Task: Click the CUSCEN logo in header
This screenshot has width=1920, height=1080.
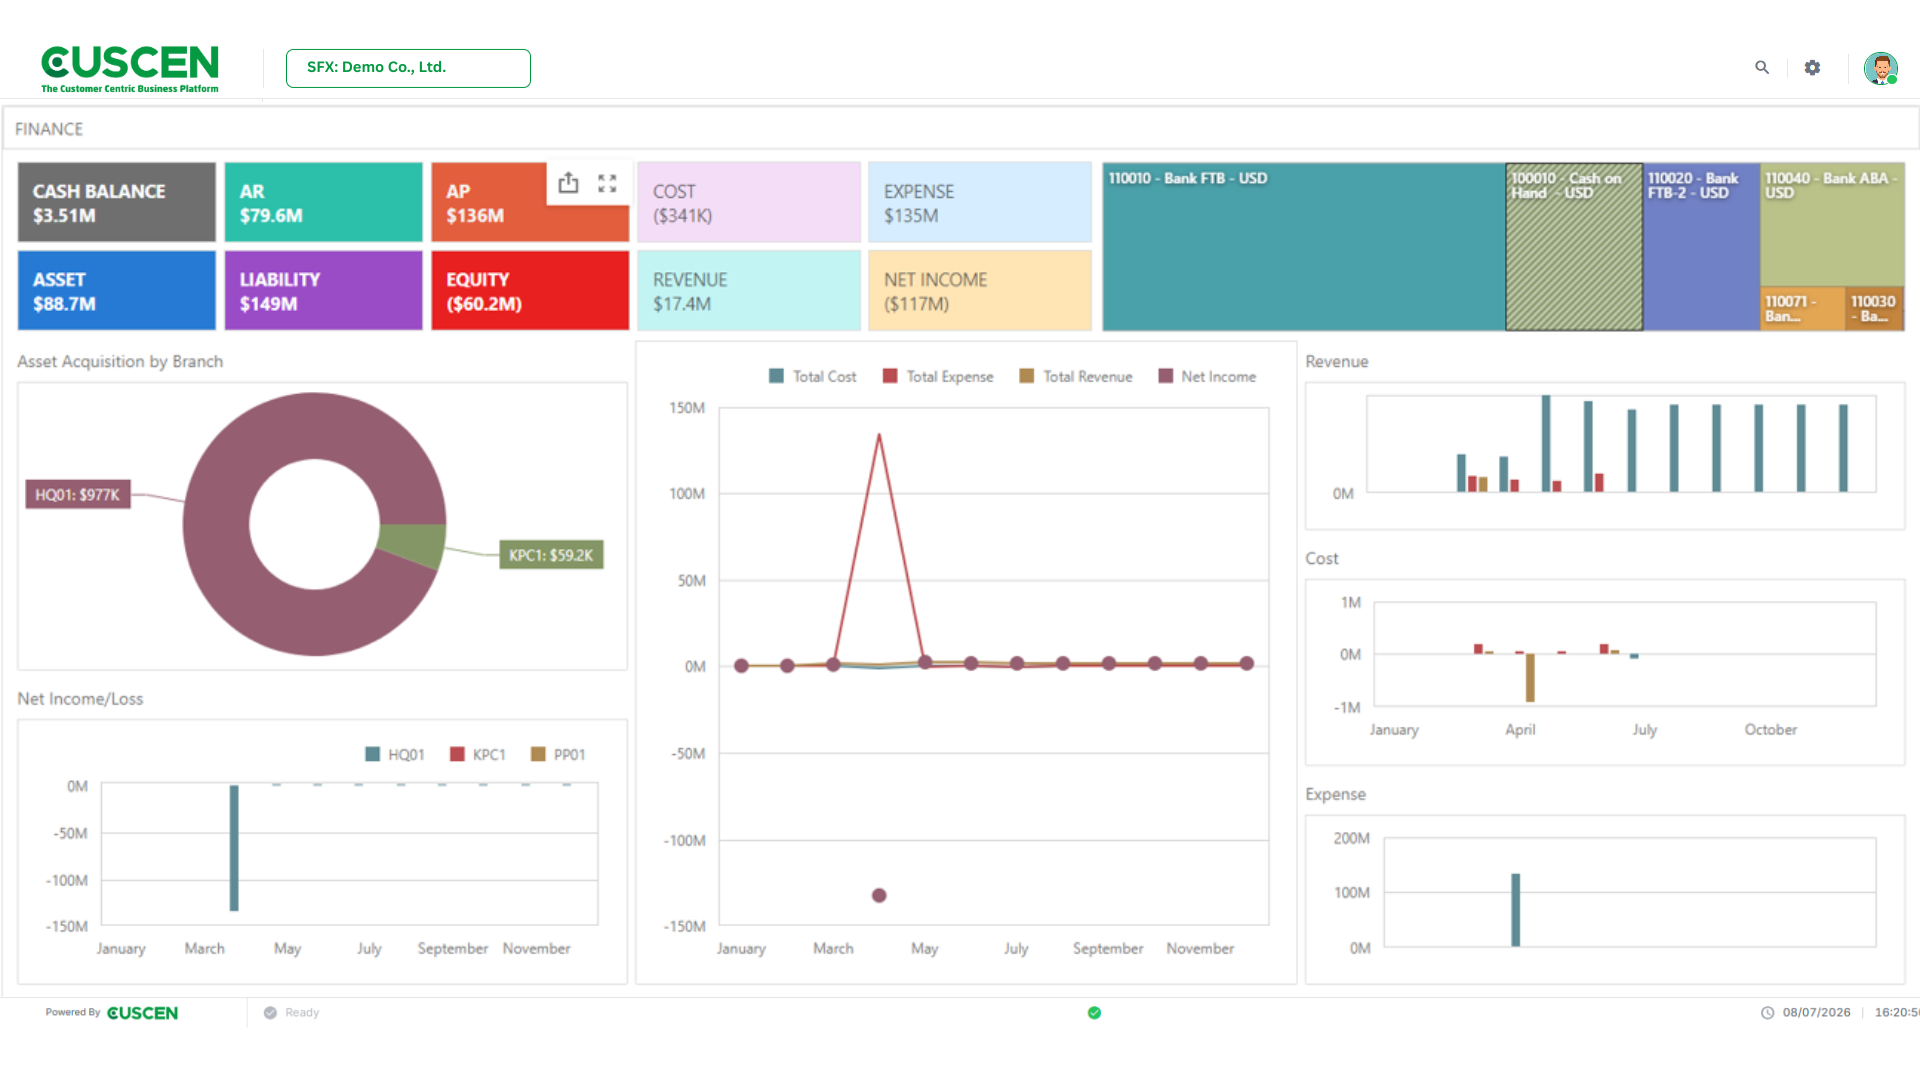Action: click(x=130, y=68)
